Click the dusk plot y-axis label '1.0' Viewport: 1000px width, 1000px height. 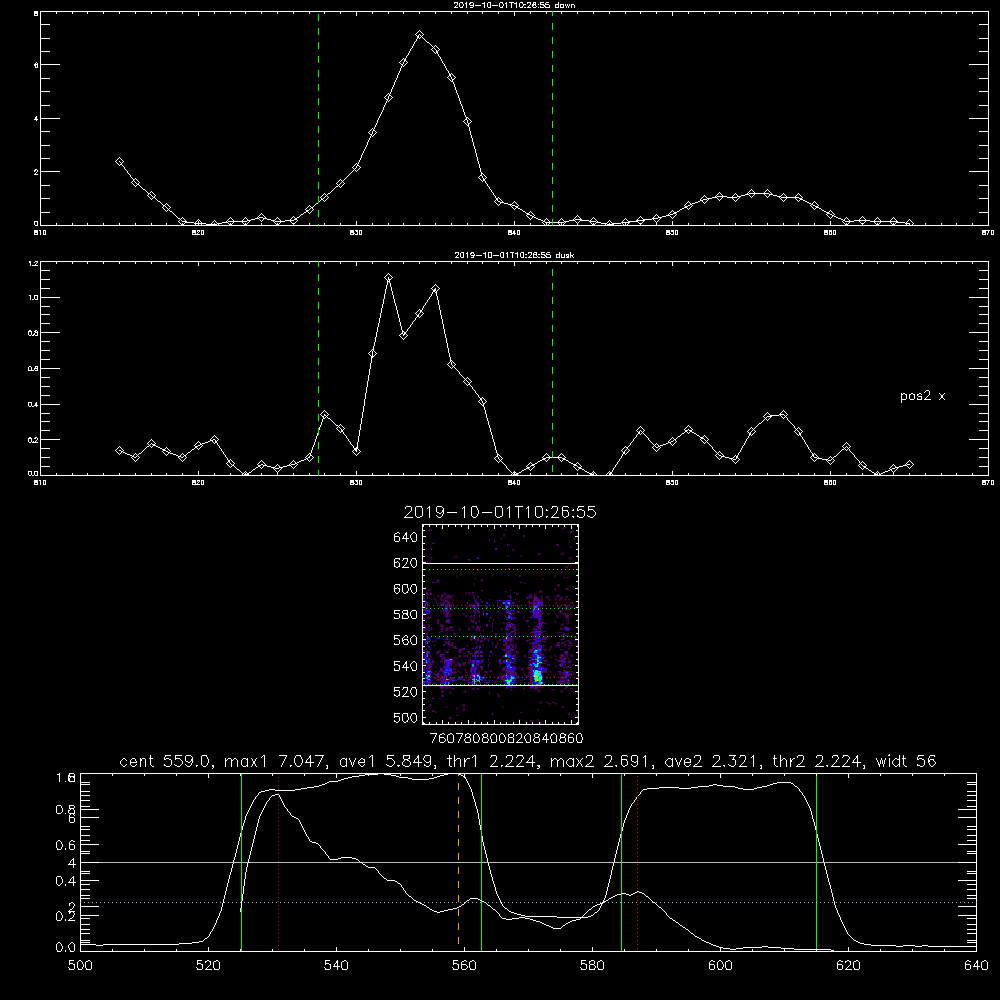click(33, 298)
